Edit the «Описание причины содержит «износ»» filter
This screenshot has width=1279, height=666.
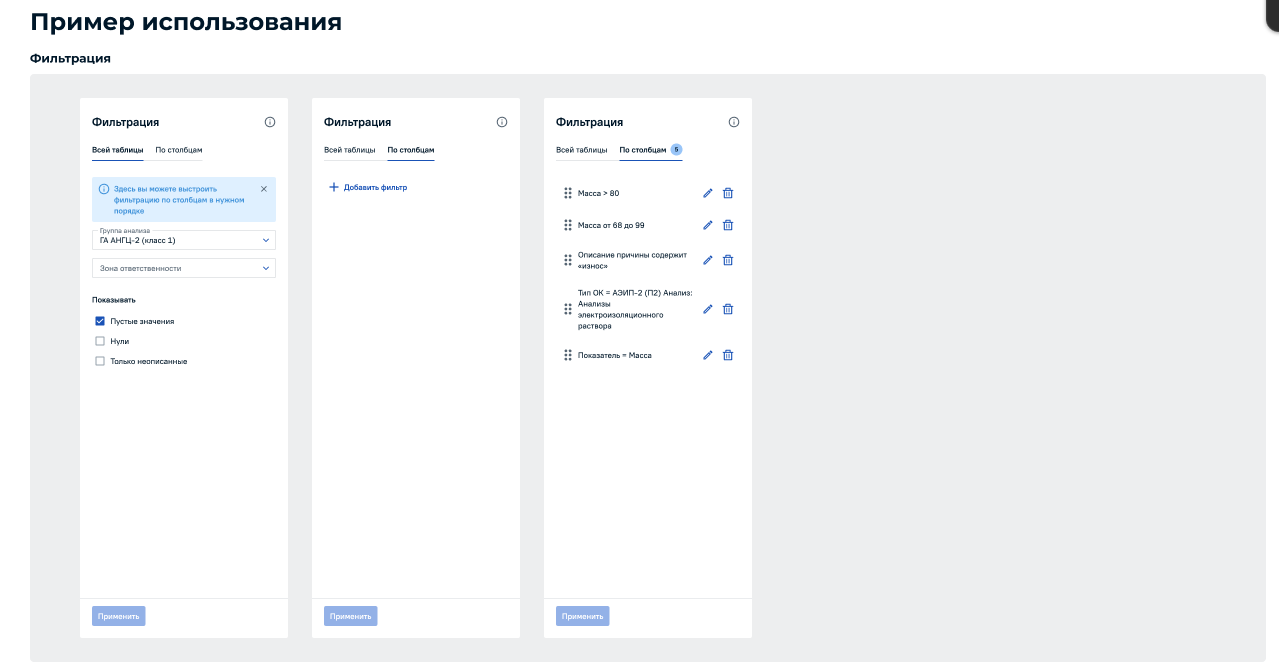(707, 260)
